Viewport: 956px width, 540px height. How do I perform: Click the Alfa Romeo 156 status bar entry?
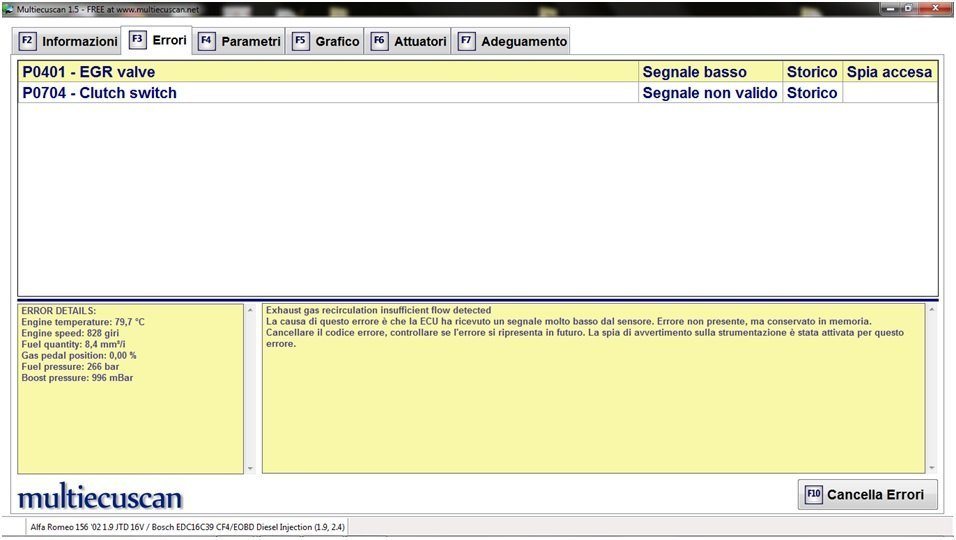187,527
